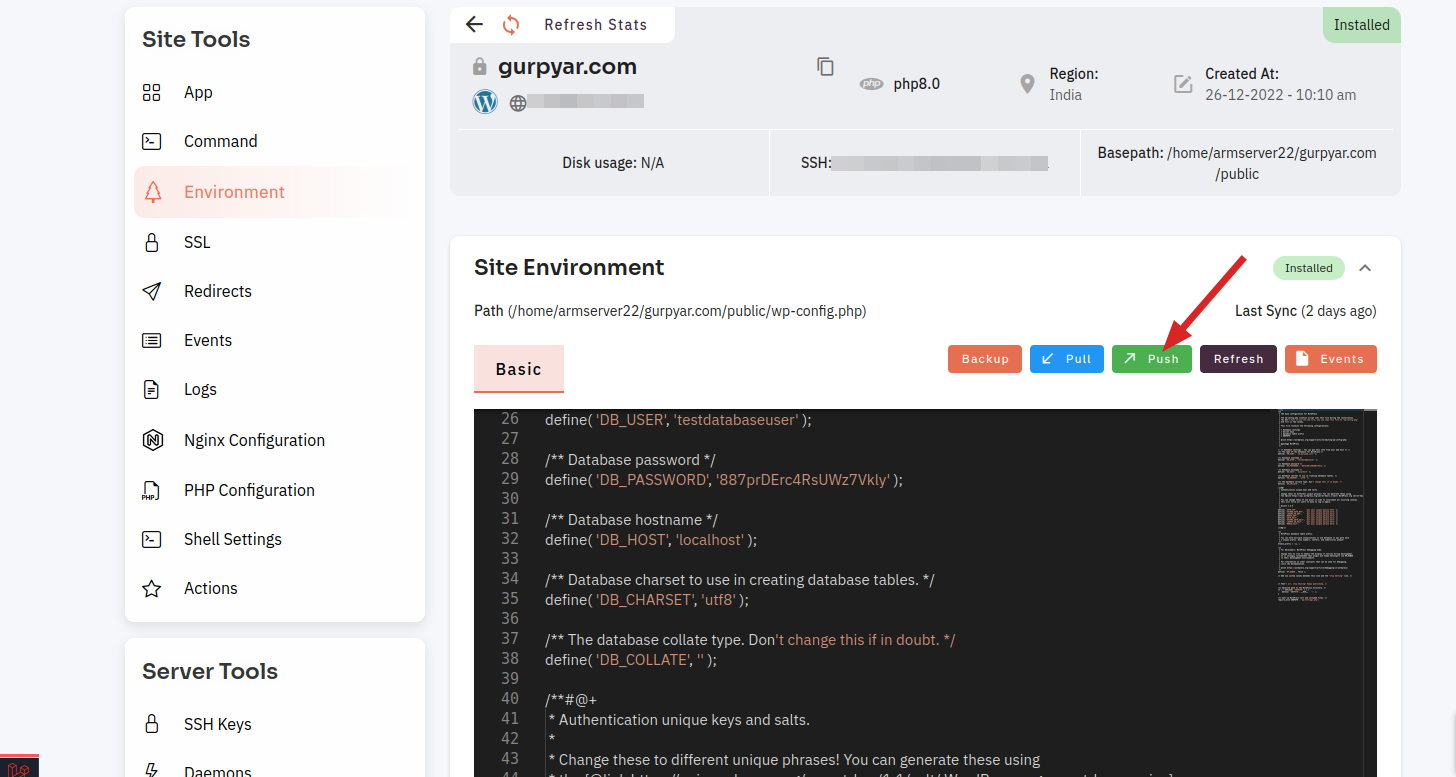Screen dimensions: 1456x777
Task: Go back using the left arrow icon
Action: [x=475, y=25]
